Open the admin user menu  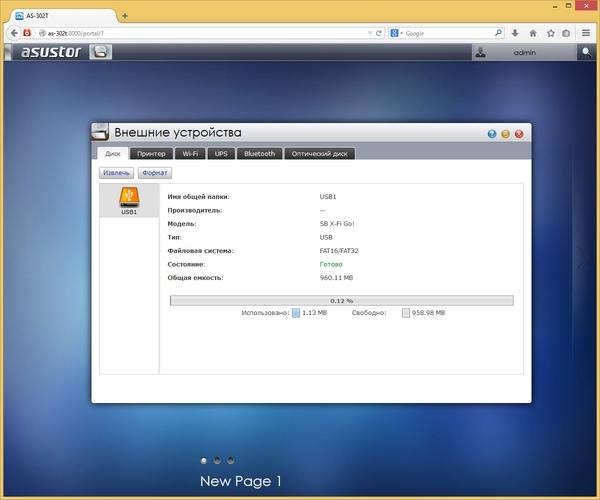coord(524,52)
